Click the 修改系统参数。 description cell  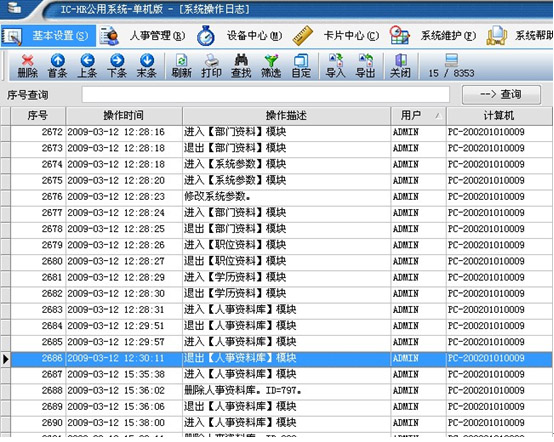[x=218, y=197]
